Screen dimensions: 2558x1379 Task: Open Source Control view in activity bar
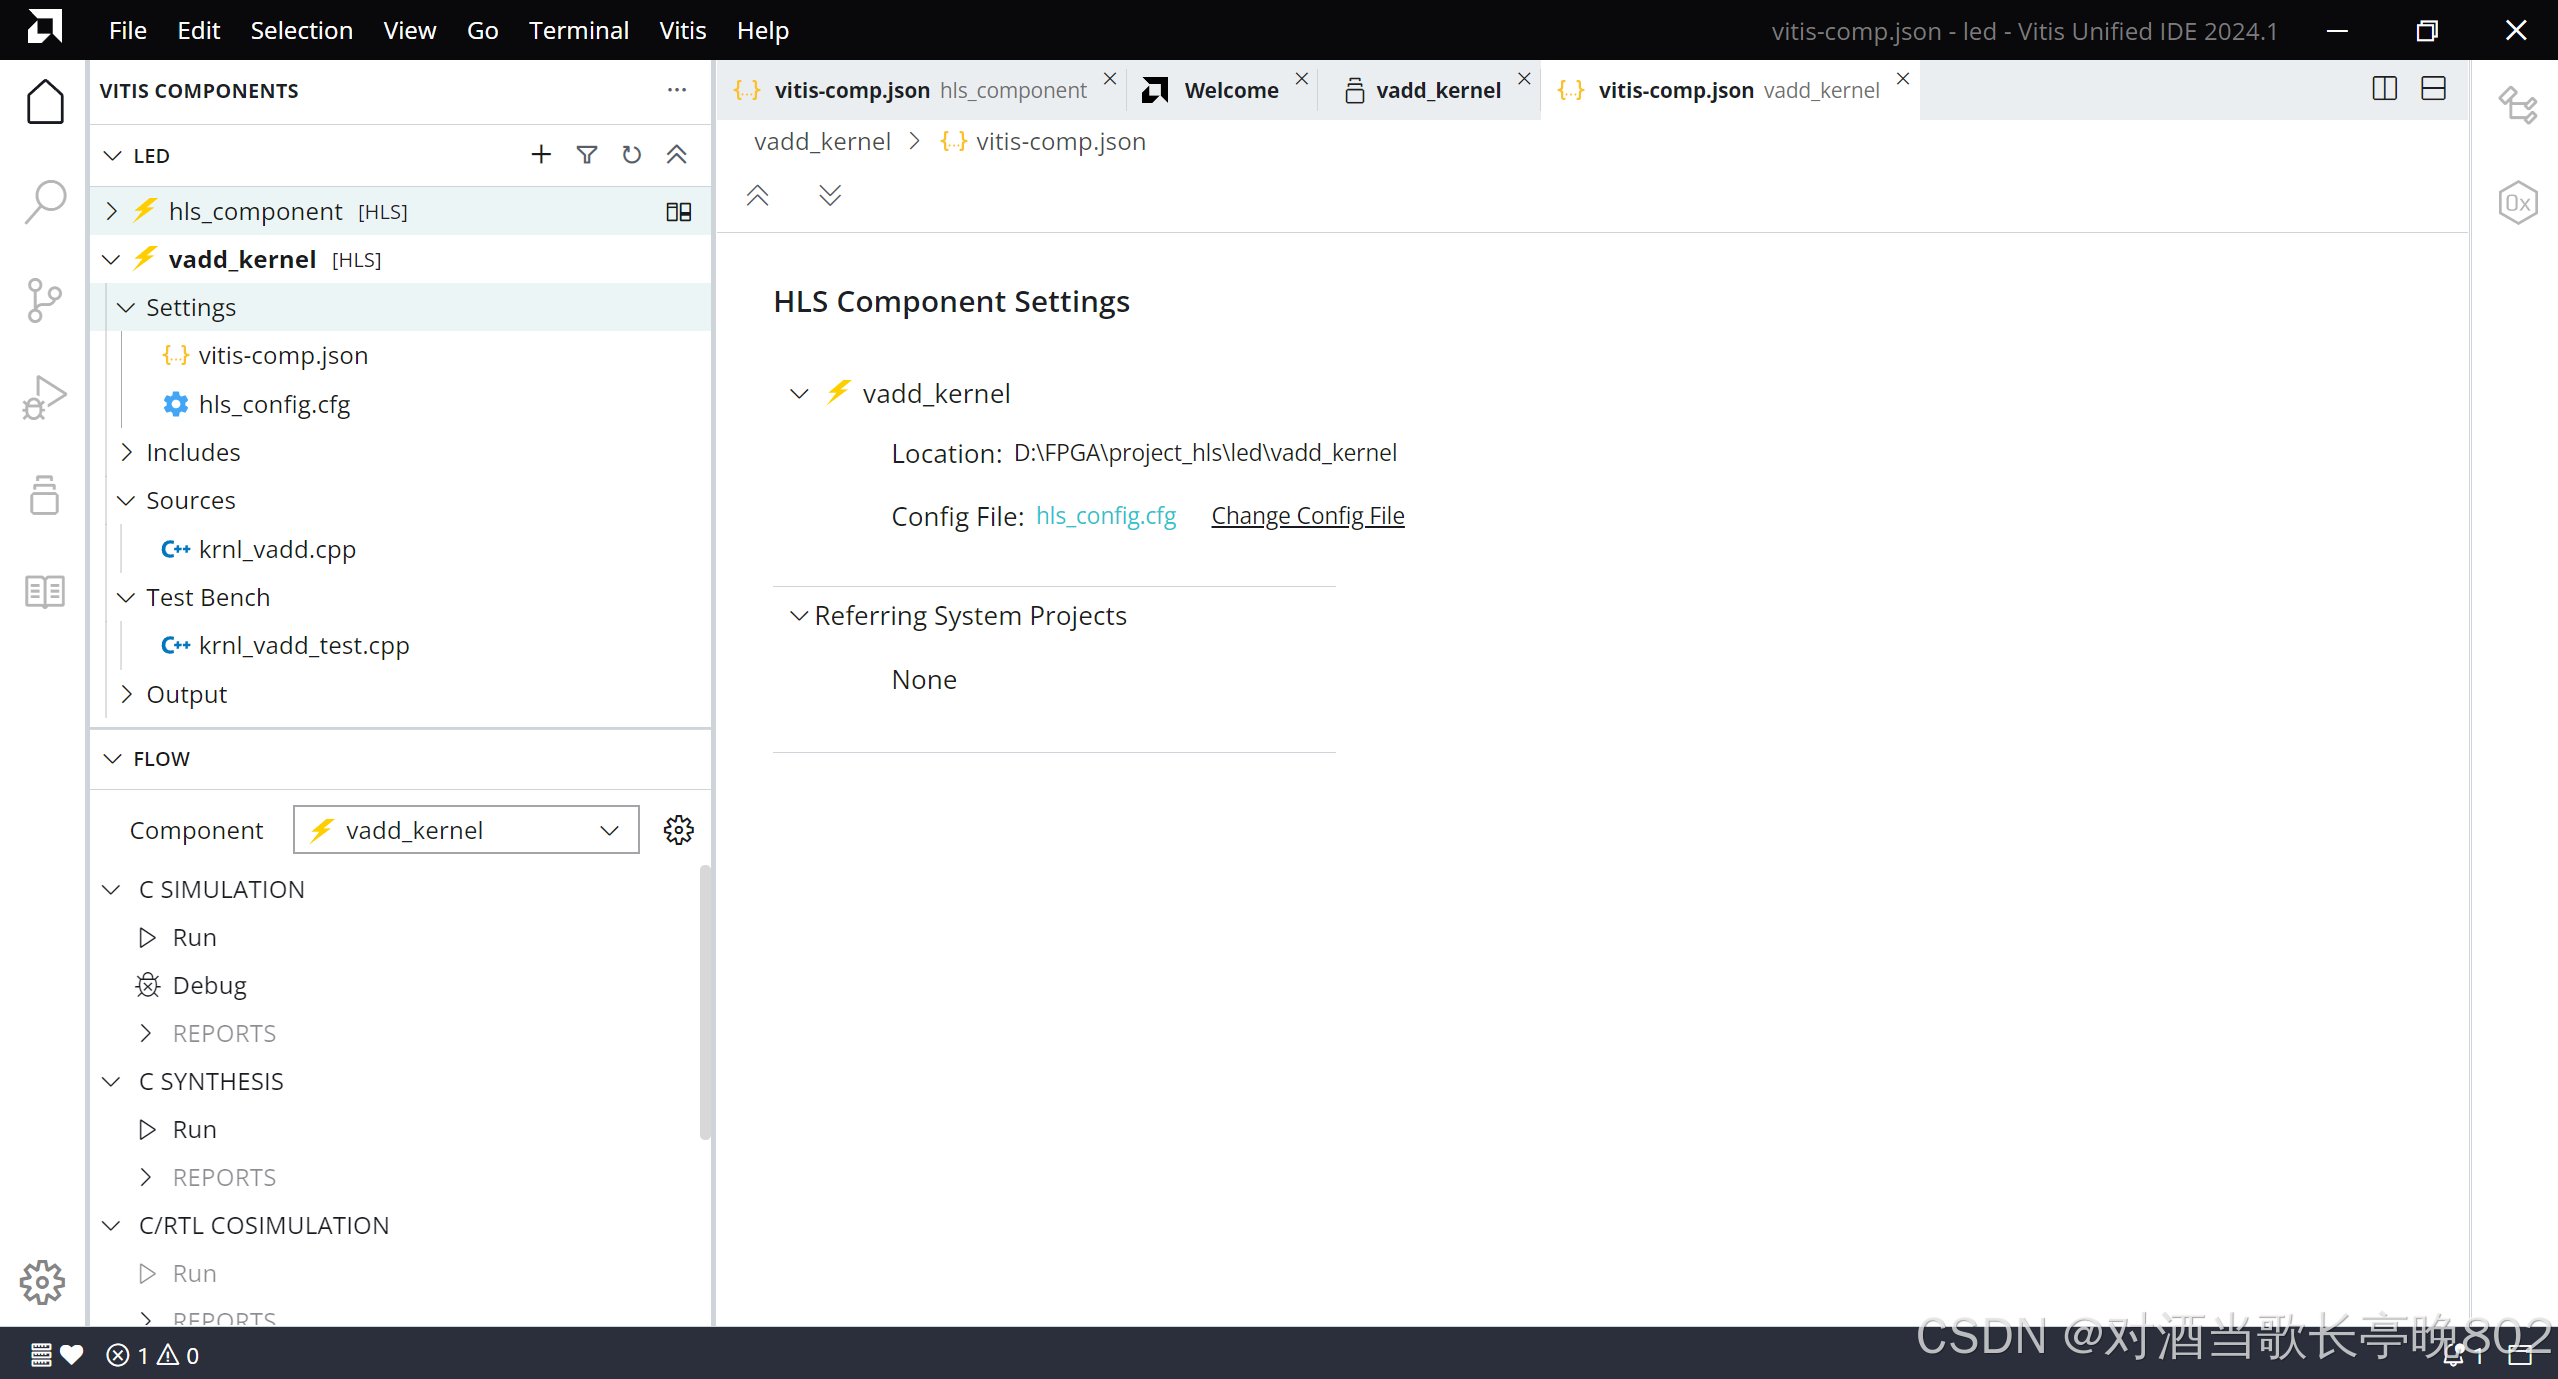(45, 300)
